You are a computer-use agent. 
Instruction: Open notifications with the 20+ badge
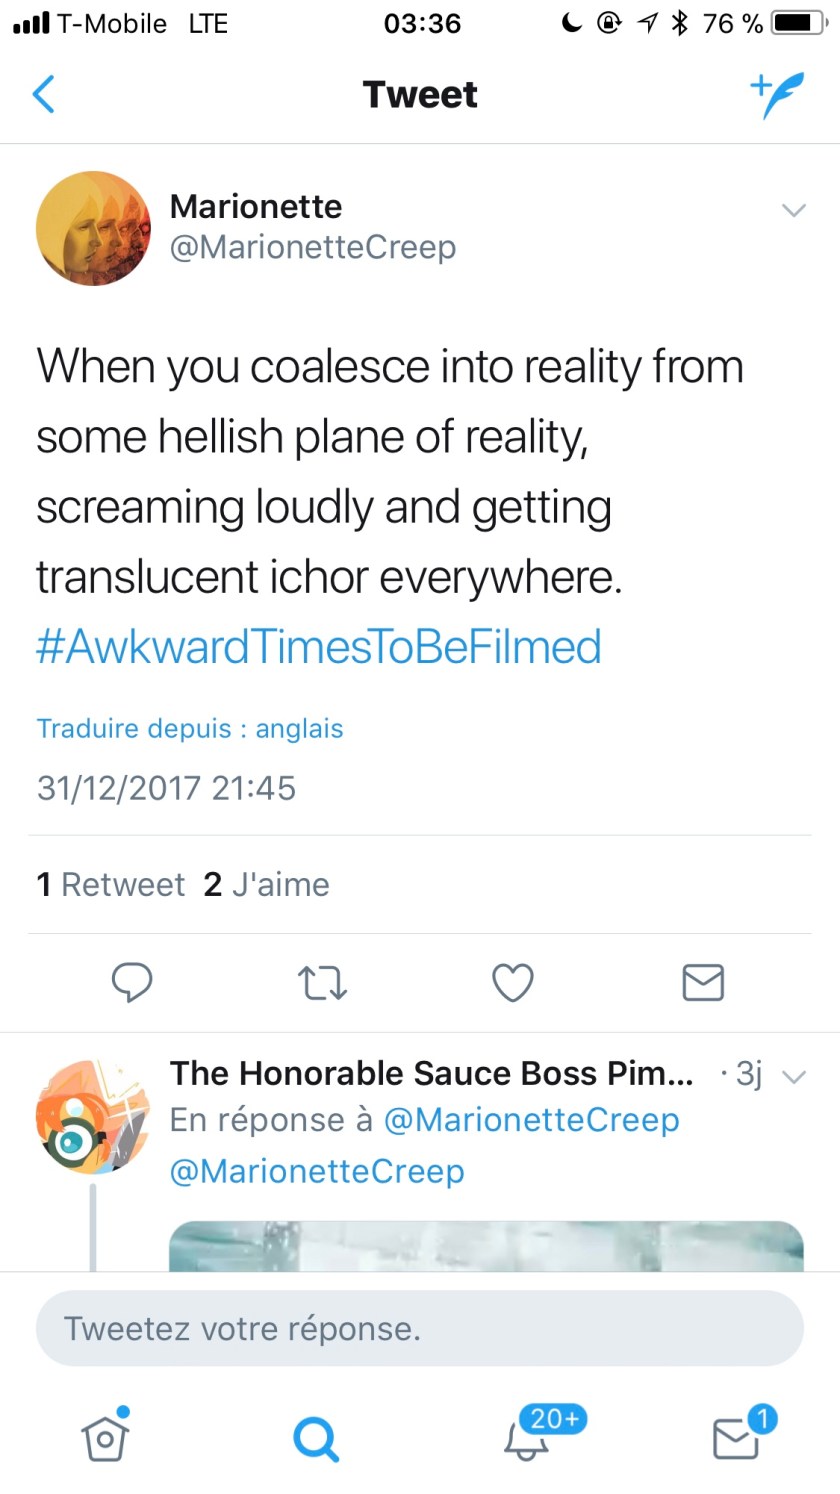pos(527,1438)
